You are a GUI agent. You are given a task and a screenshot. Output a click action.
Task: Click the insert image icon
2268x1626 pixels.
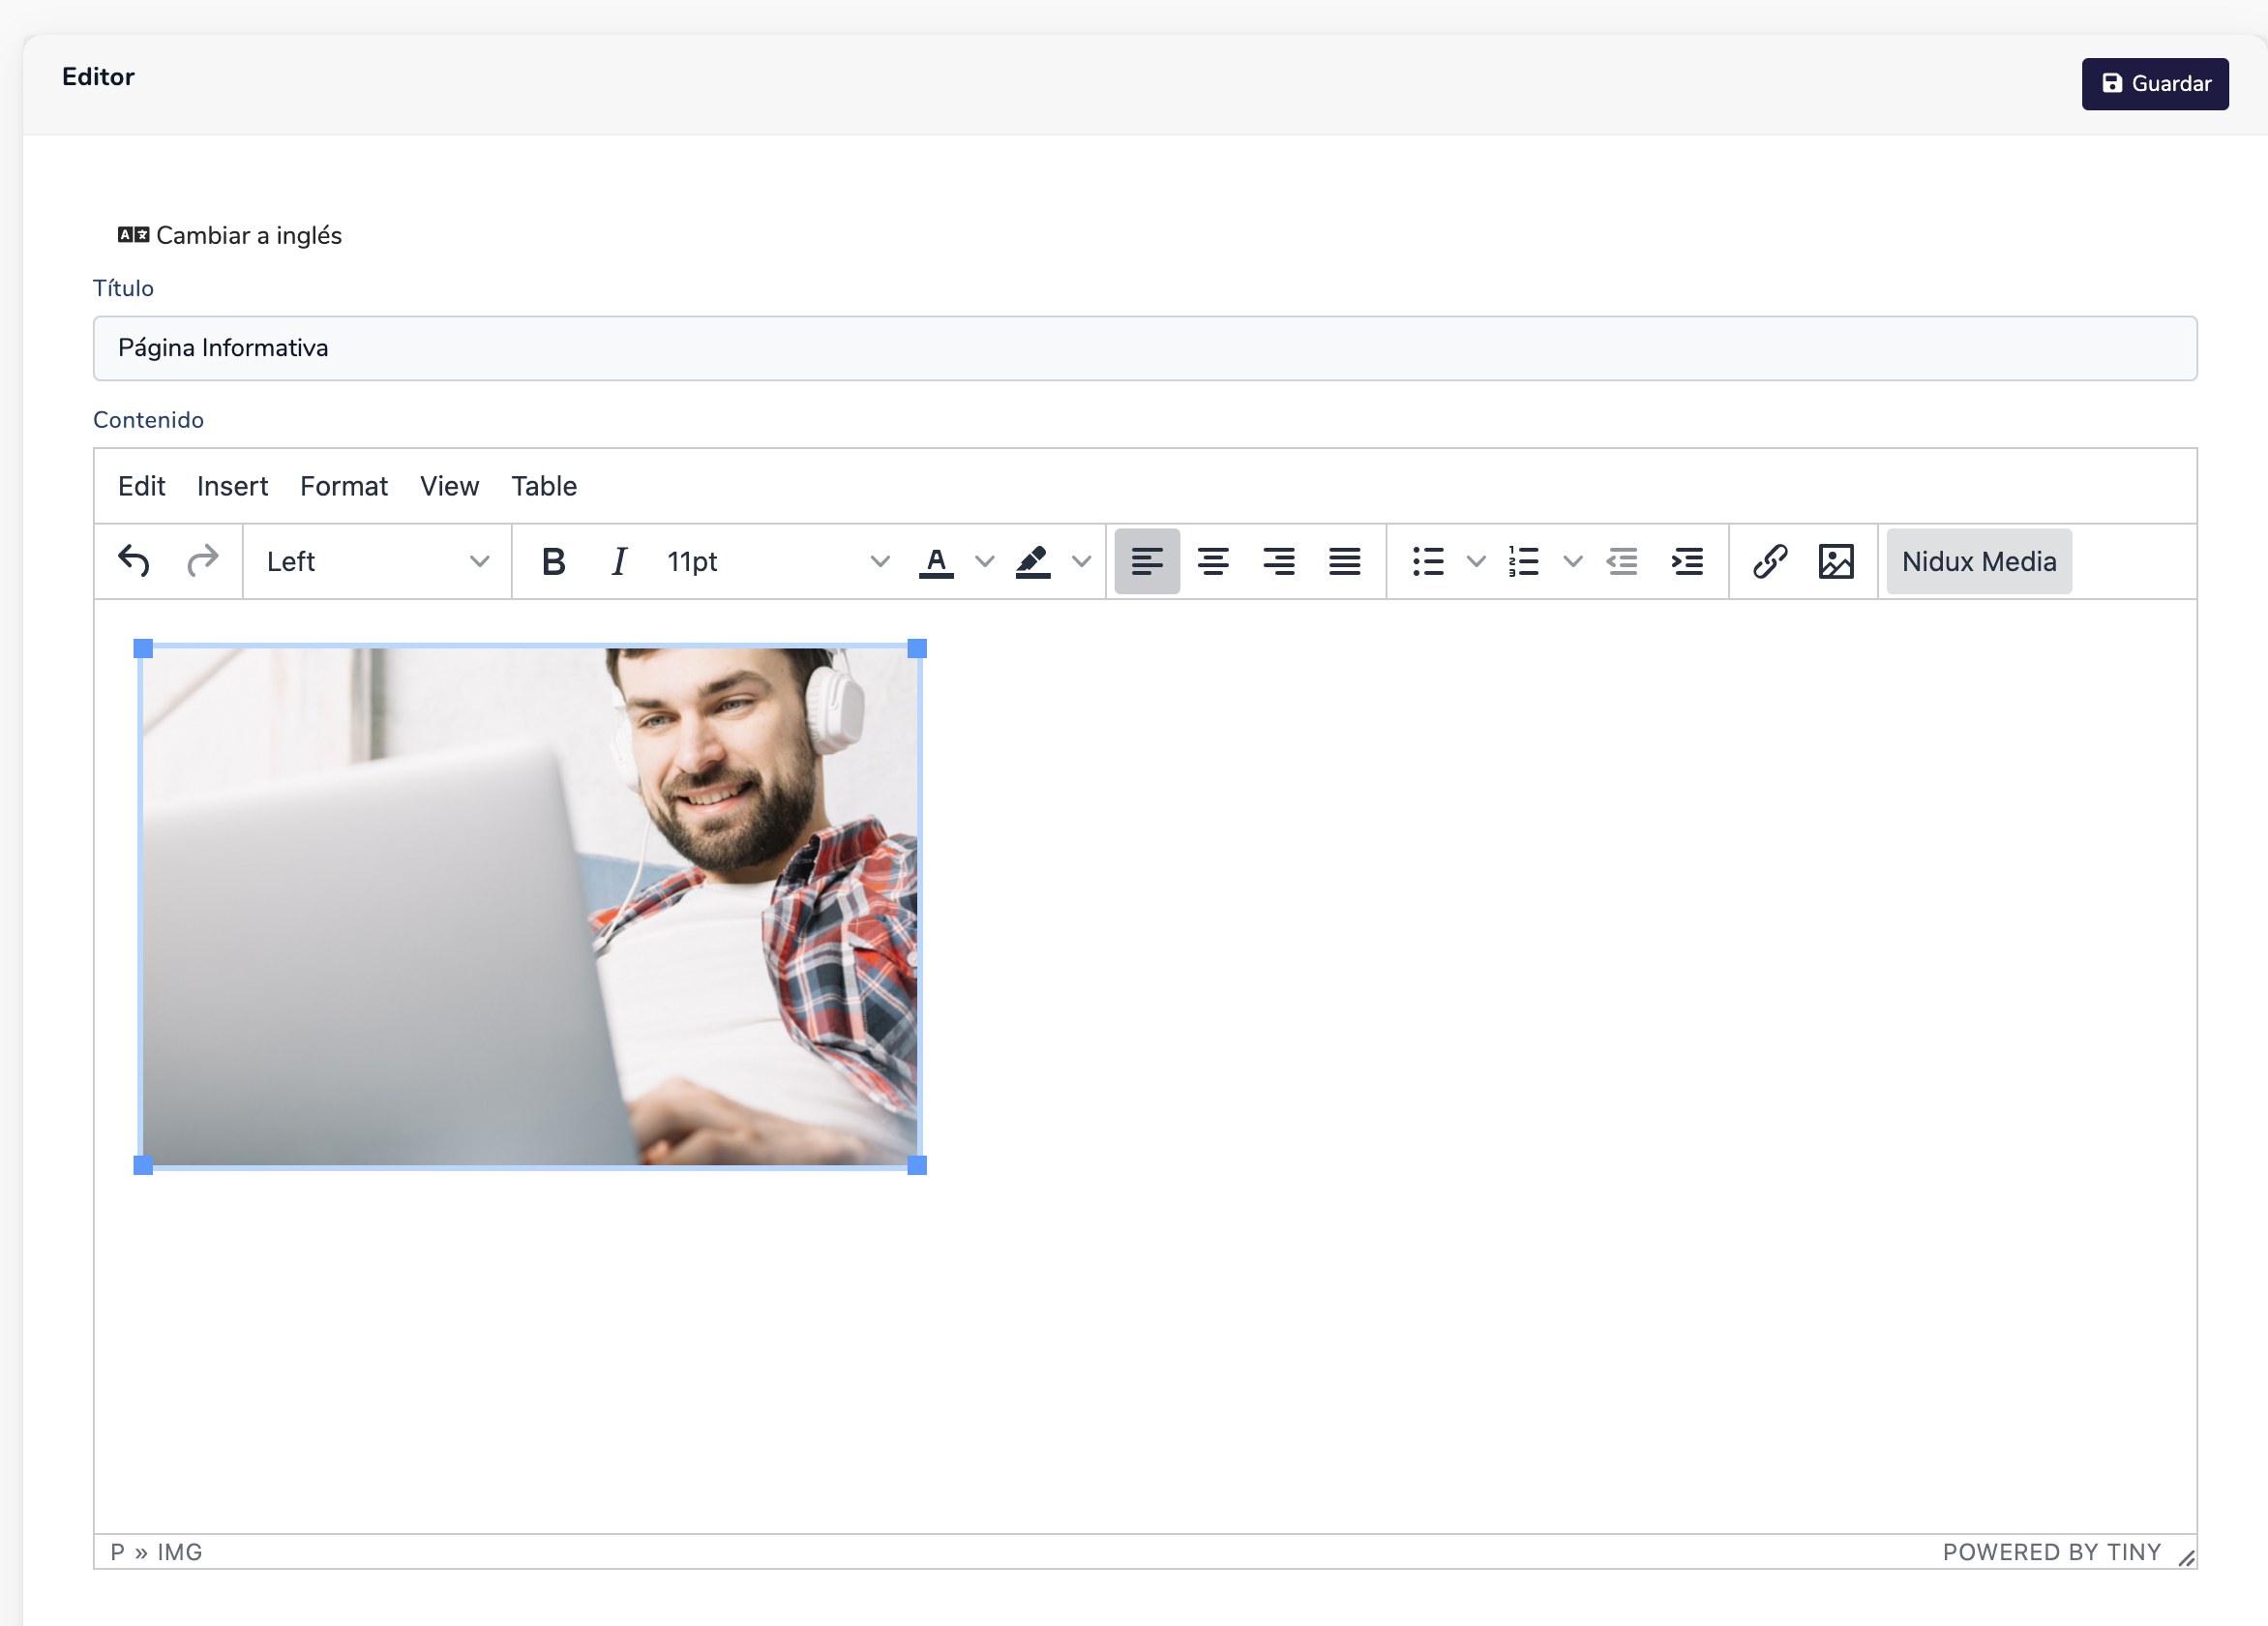[x=1835, y=561]
